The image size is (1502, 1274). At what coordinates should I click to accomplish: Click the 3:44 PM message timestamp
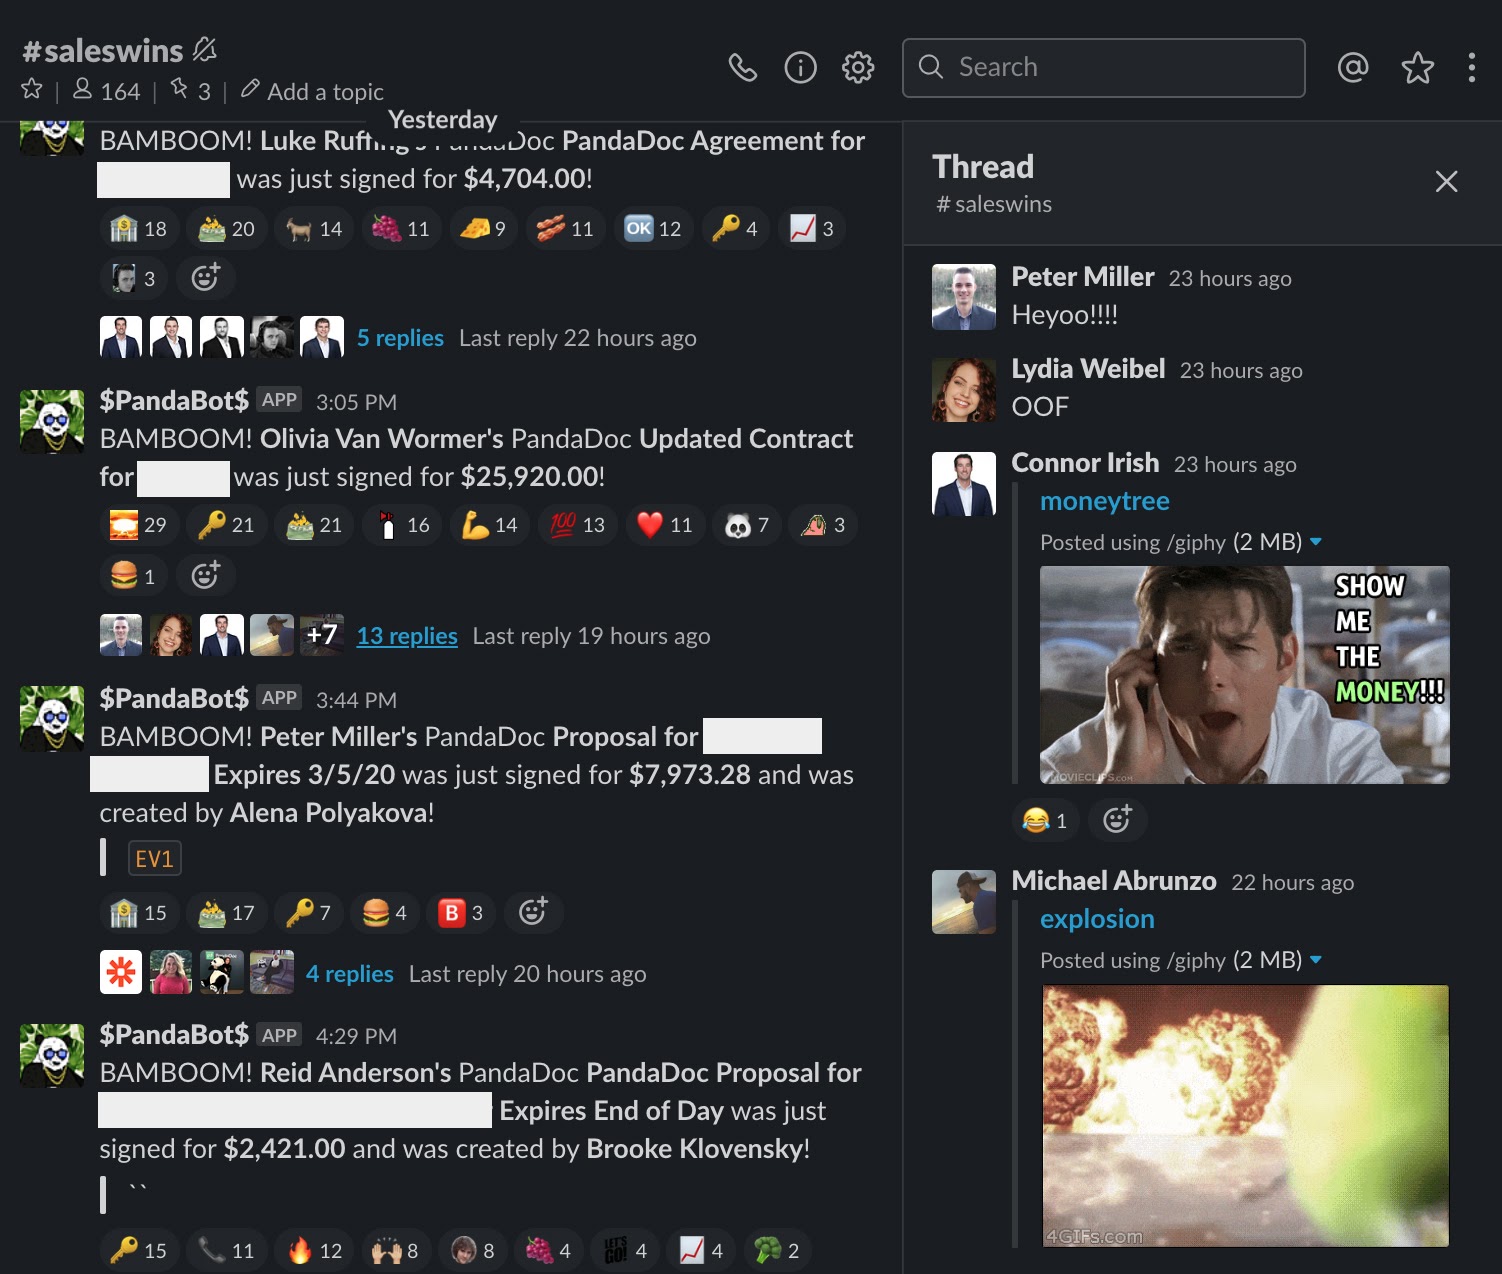pyautogui.click(x=356, y=700)
